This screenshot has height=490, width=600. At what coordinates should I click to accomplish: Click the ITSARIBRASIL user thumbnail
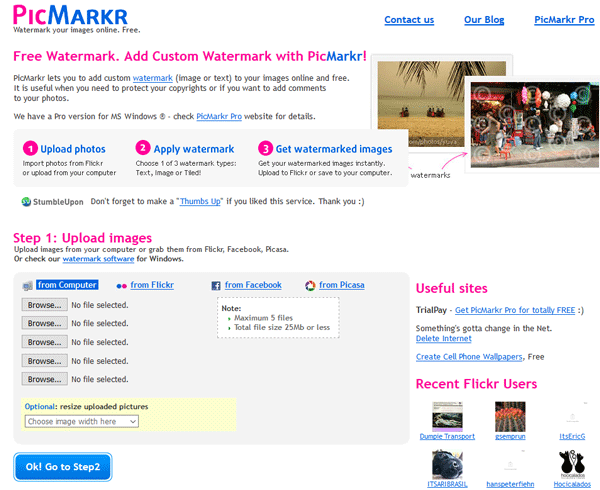pyautogui.click(x=447, y=464)
